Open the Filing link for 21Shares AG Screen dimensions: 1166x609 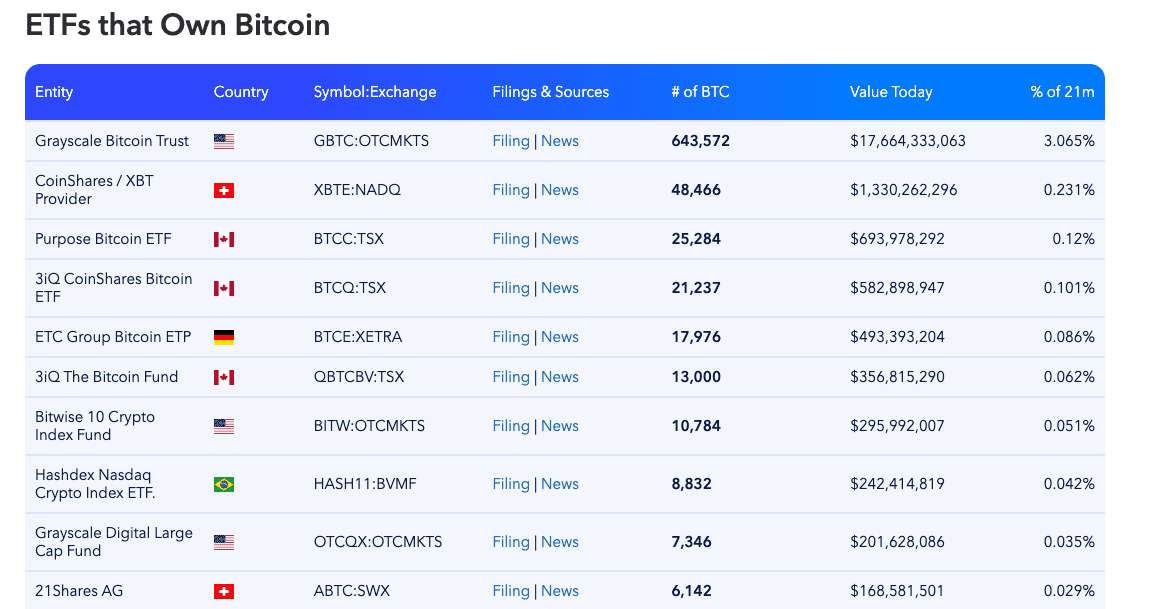511,591
